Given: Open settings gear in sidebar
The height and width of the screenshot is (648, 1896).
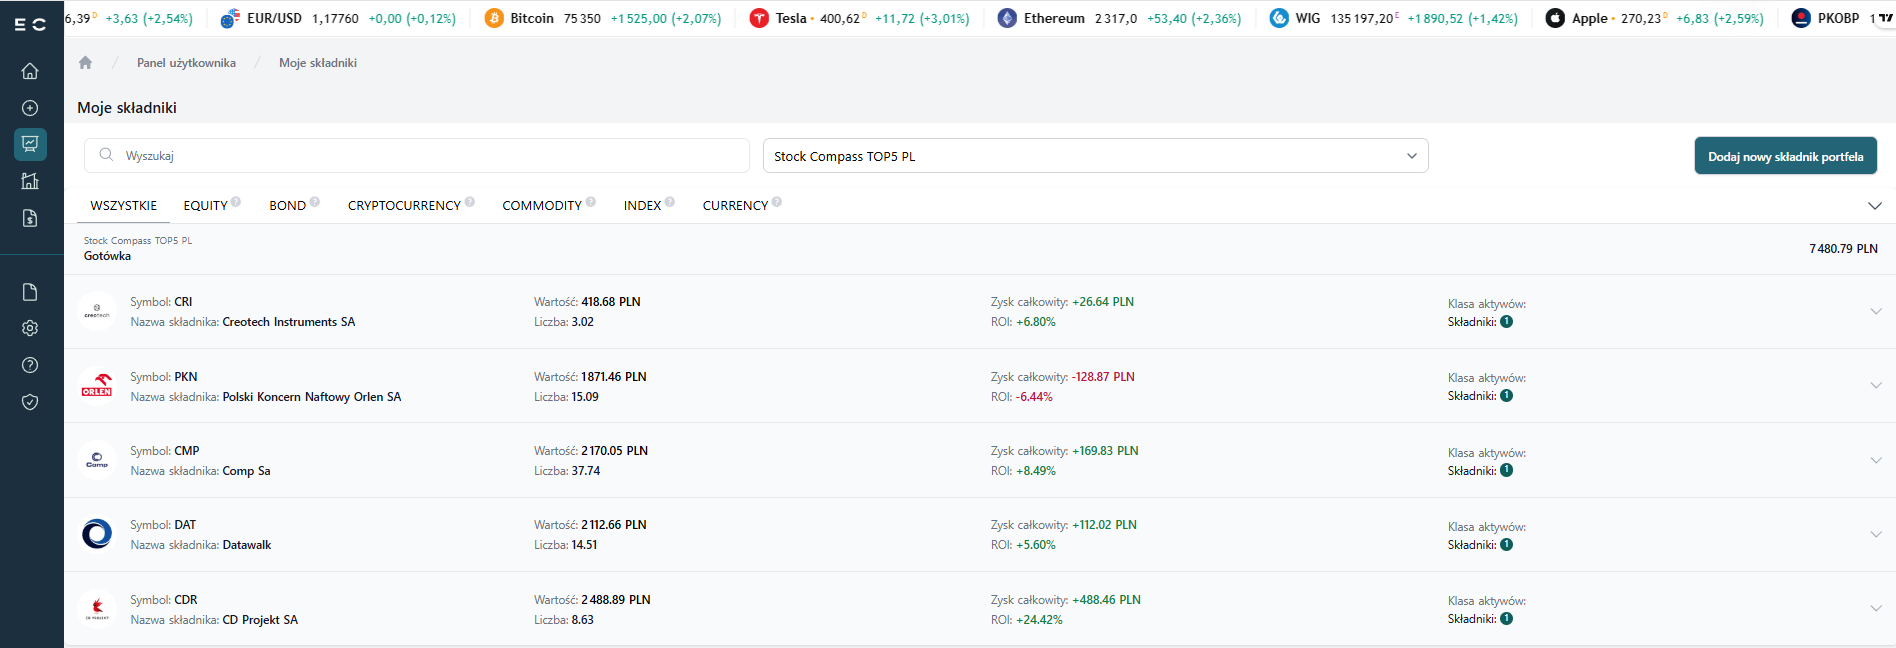Looking at the screenshot, I should (x=30, y=328).
